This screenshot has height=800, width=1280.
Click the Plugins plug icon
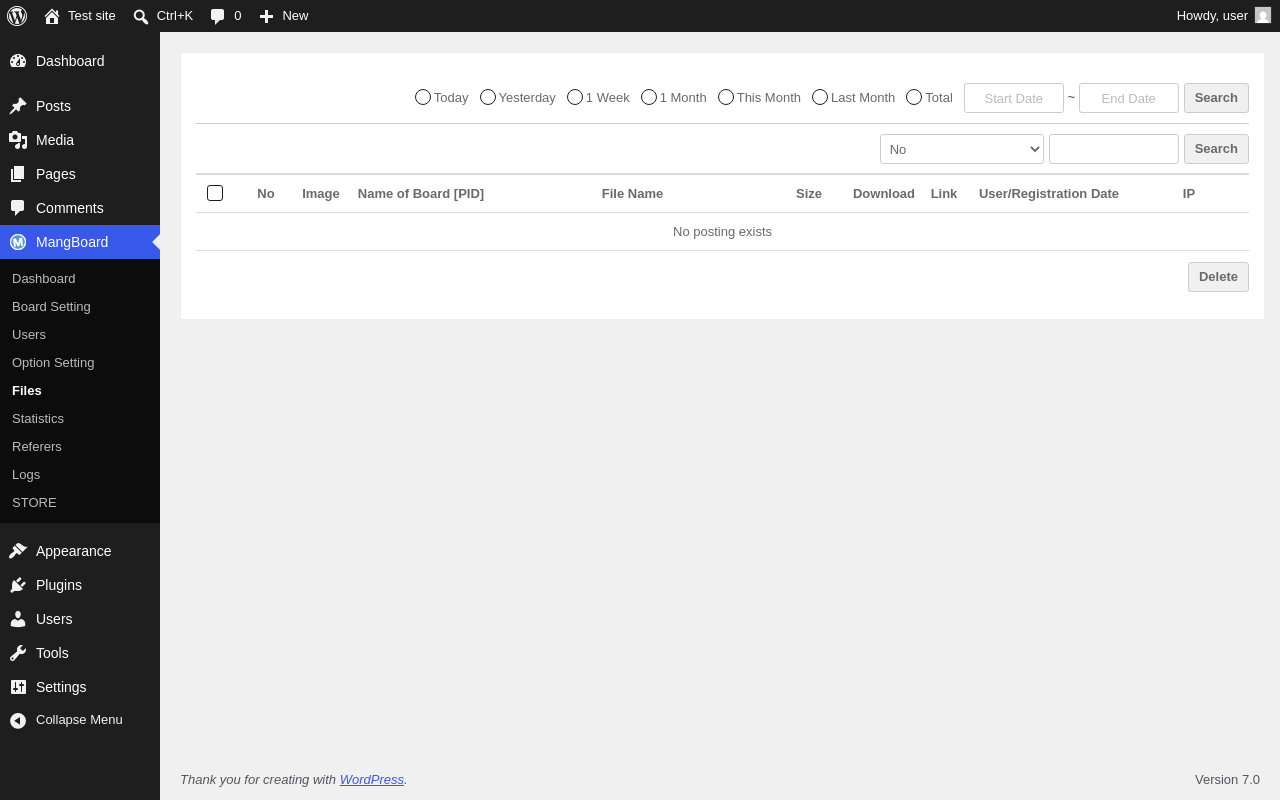click(18, 585)
